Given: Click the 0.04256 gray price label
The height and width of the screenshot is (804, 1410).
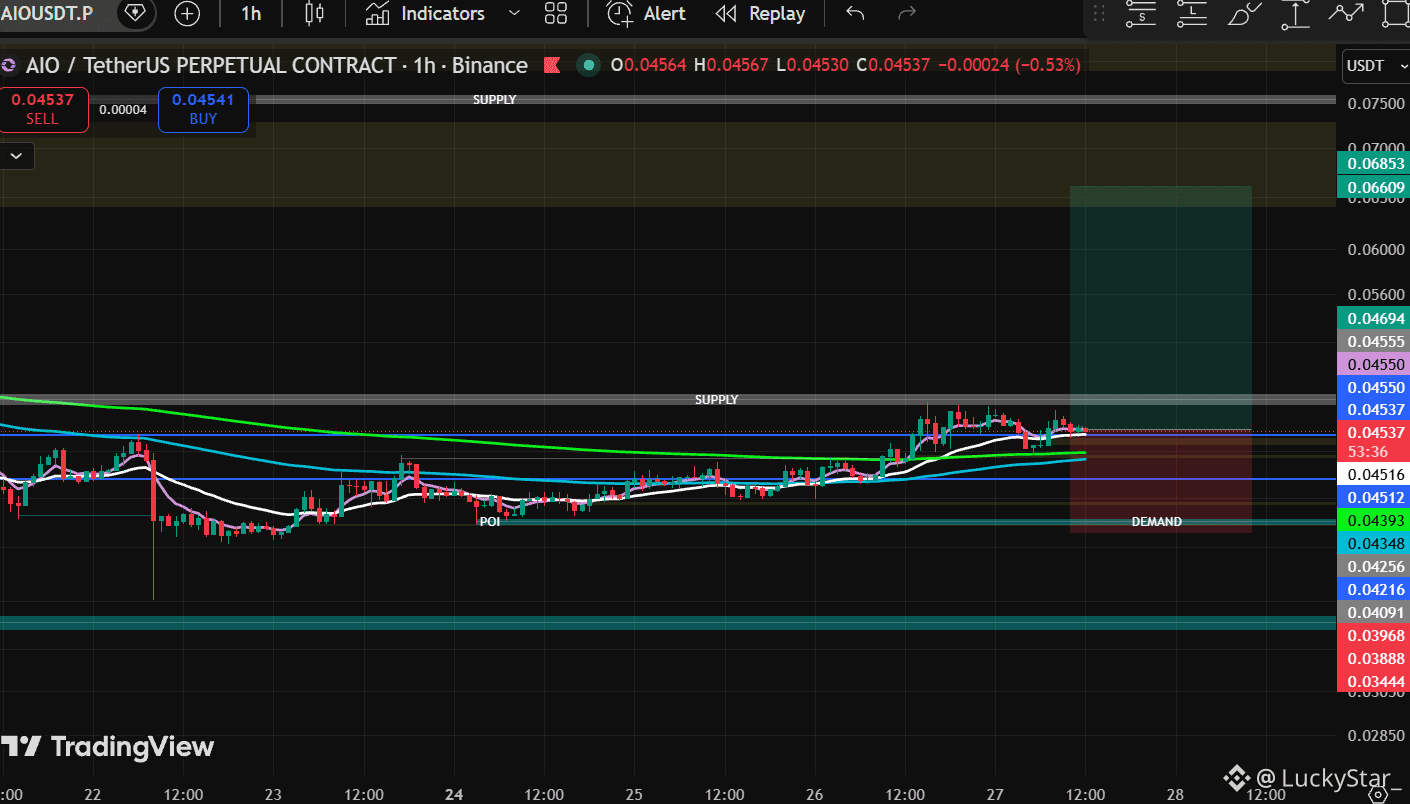Looking at the screenshot, I should 1376,566.
